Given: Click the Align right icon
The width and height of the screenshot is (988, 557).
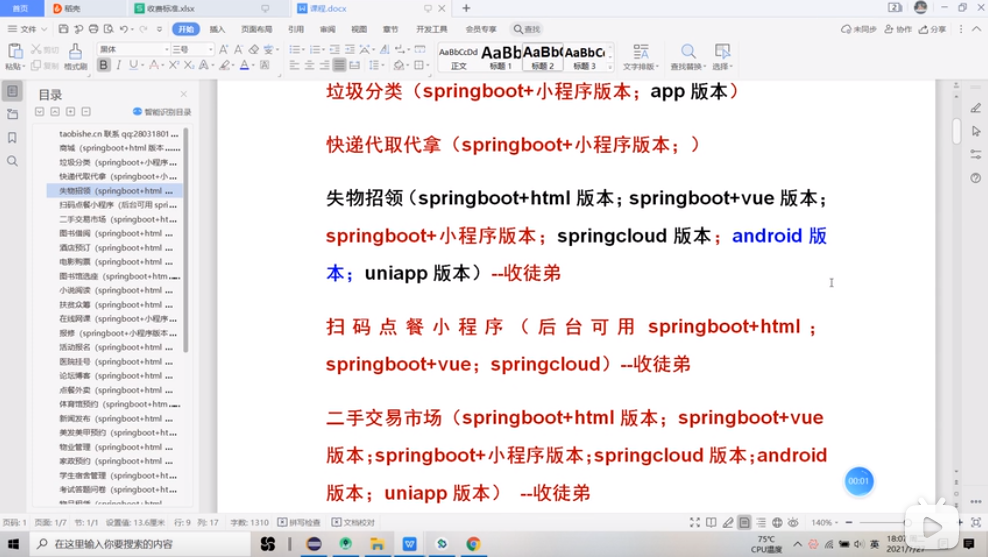Looking at the screenshot, I should (x=325, y=65).
